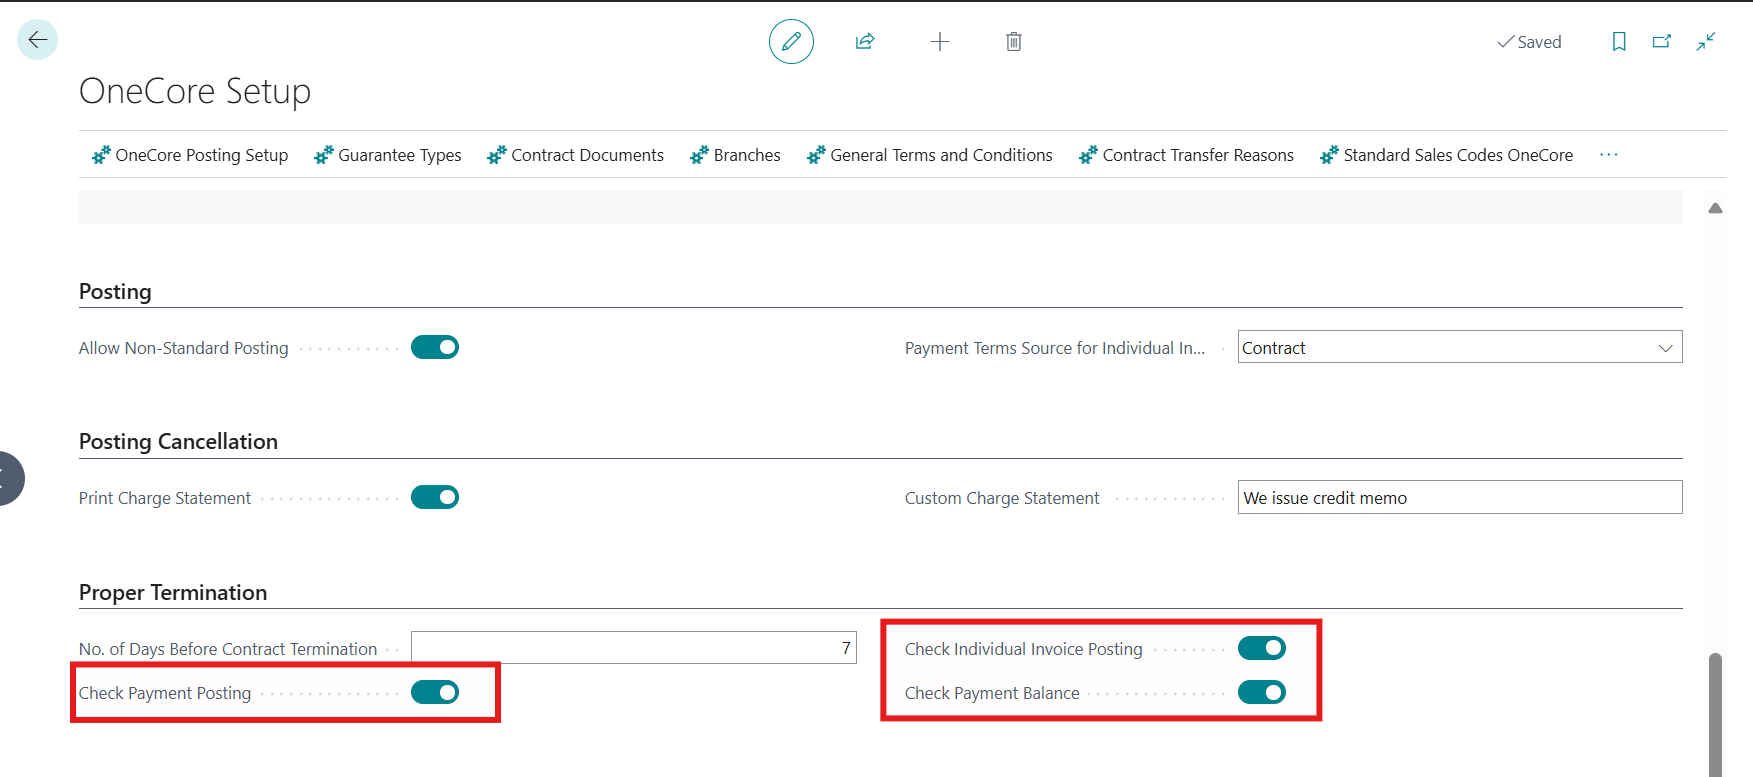
Task: Expand Payment Terms Source dropdown
Action: click(1665, 348)
